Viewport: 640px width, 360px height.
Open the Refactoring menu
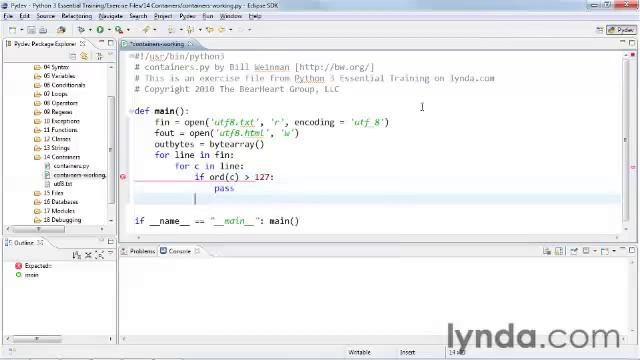coord(77,16)
